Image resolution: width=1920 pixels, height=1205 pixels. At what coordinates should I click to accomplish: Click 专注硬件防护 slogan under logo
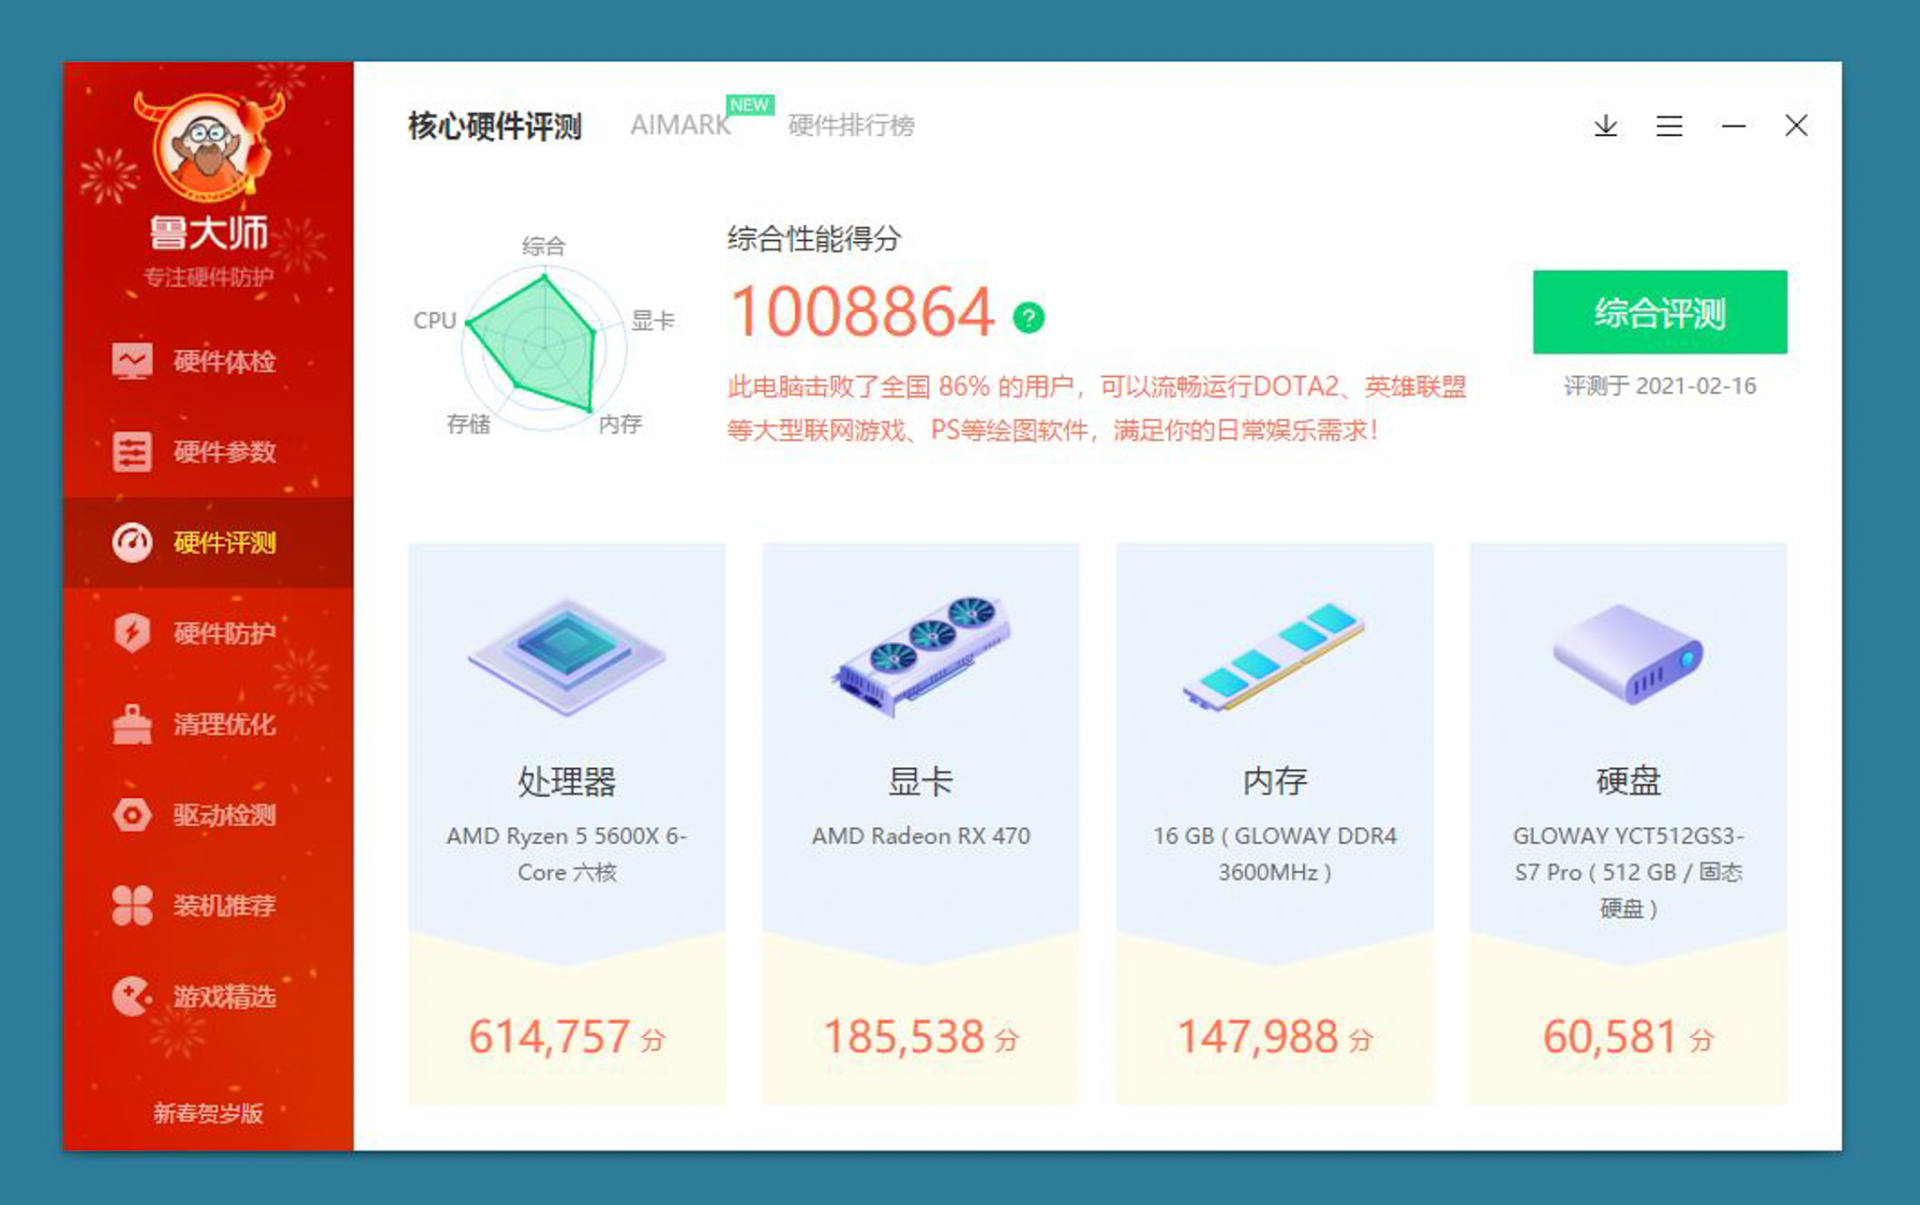(208, 277)
